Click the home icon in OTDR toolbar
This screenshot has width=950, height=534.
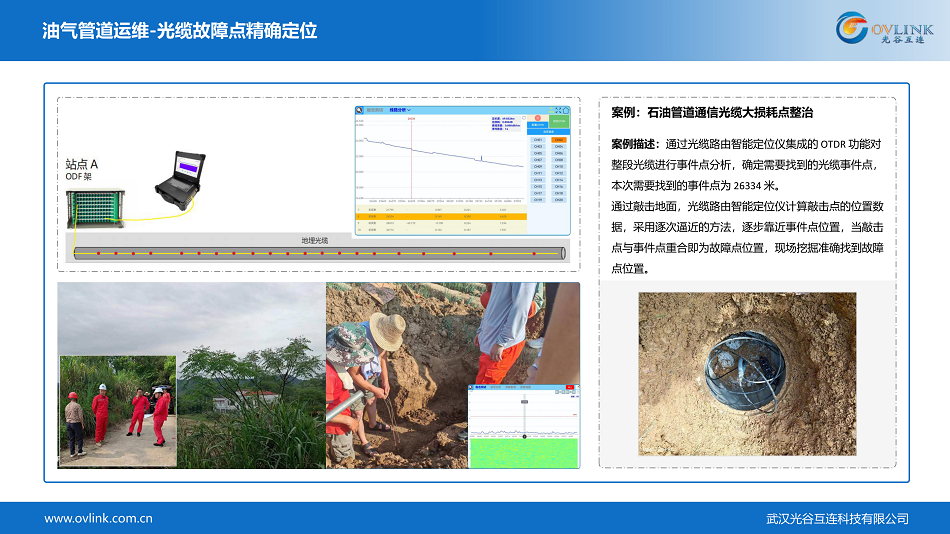pyautogui.click(x=566, y=110)
